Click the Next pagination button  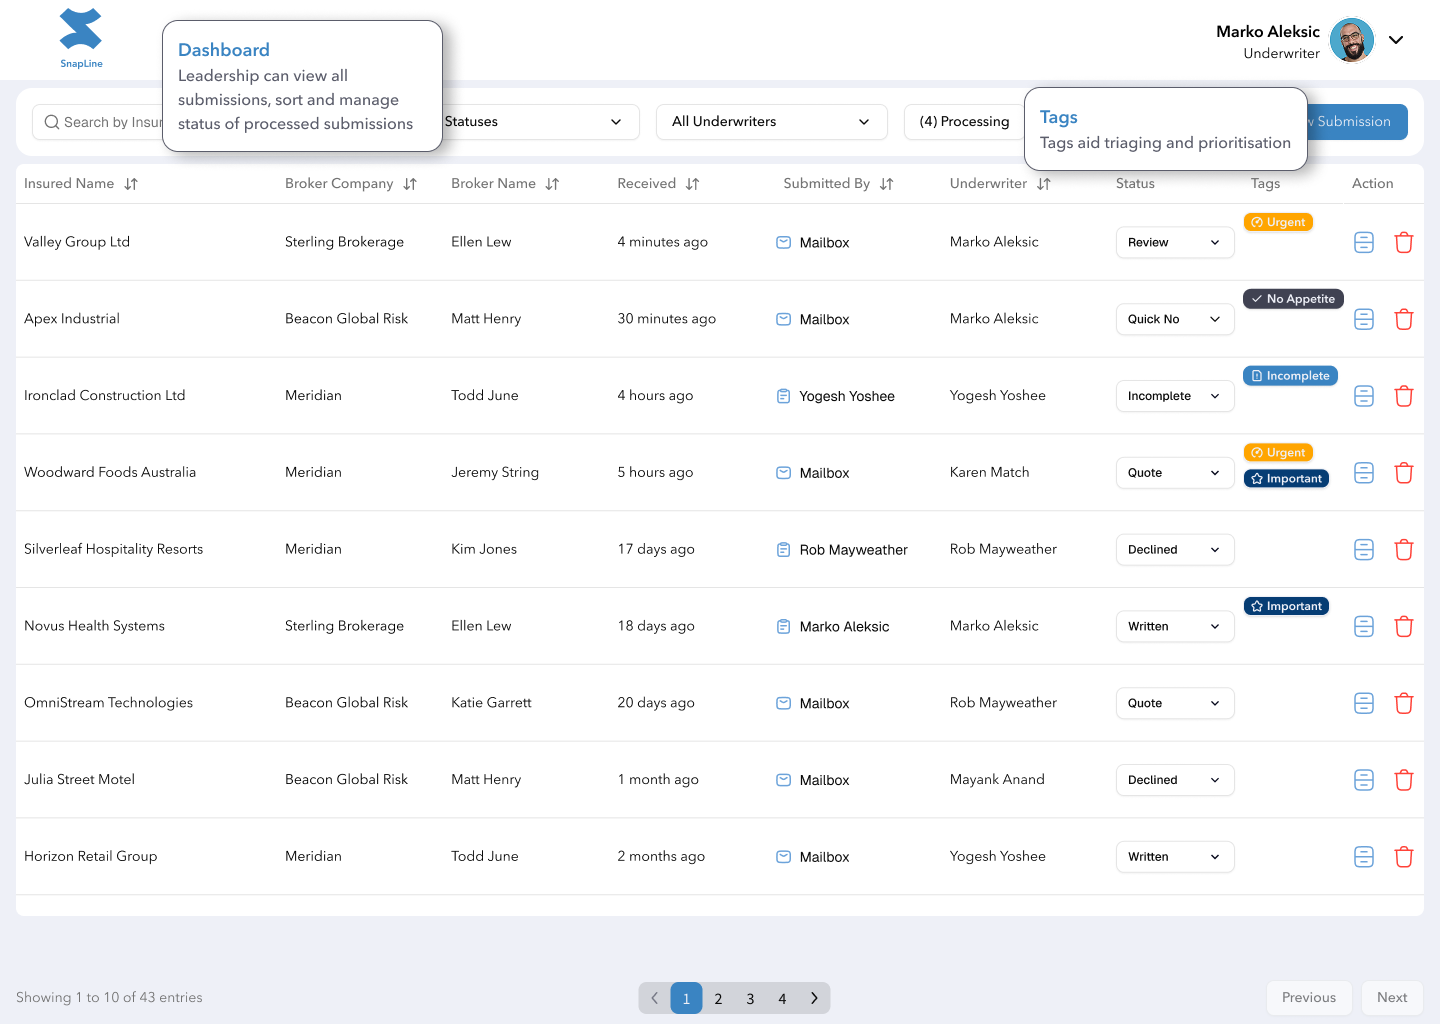[x=1391, y=997]
